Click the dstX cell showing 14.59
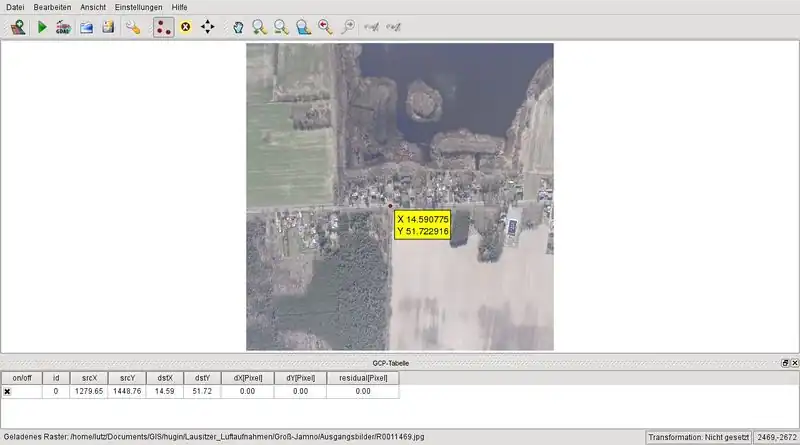800x445 pixels. (164, 391)
